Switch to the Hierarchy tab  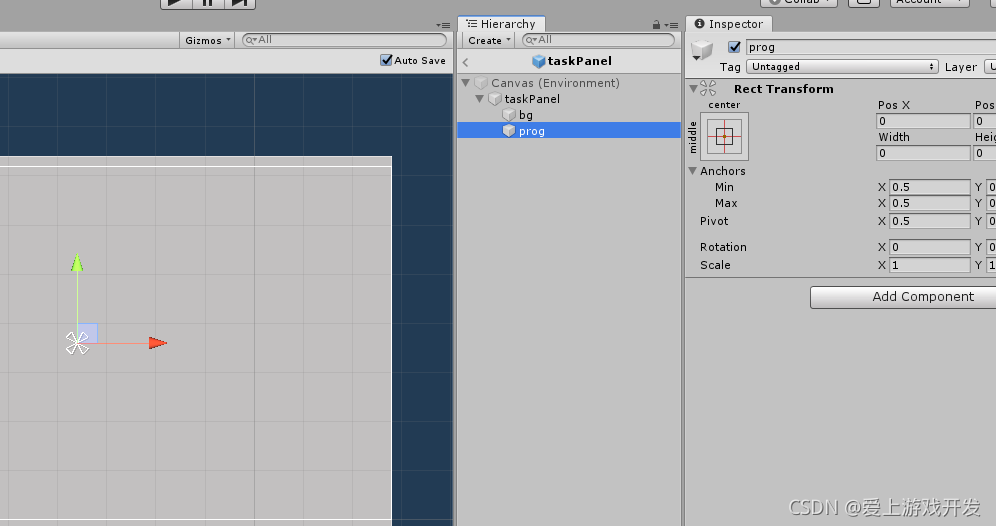[x=501, y=24]
